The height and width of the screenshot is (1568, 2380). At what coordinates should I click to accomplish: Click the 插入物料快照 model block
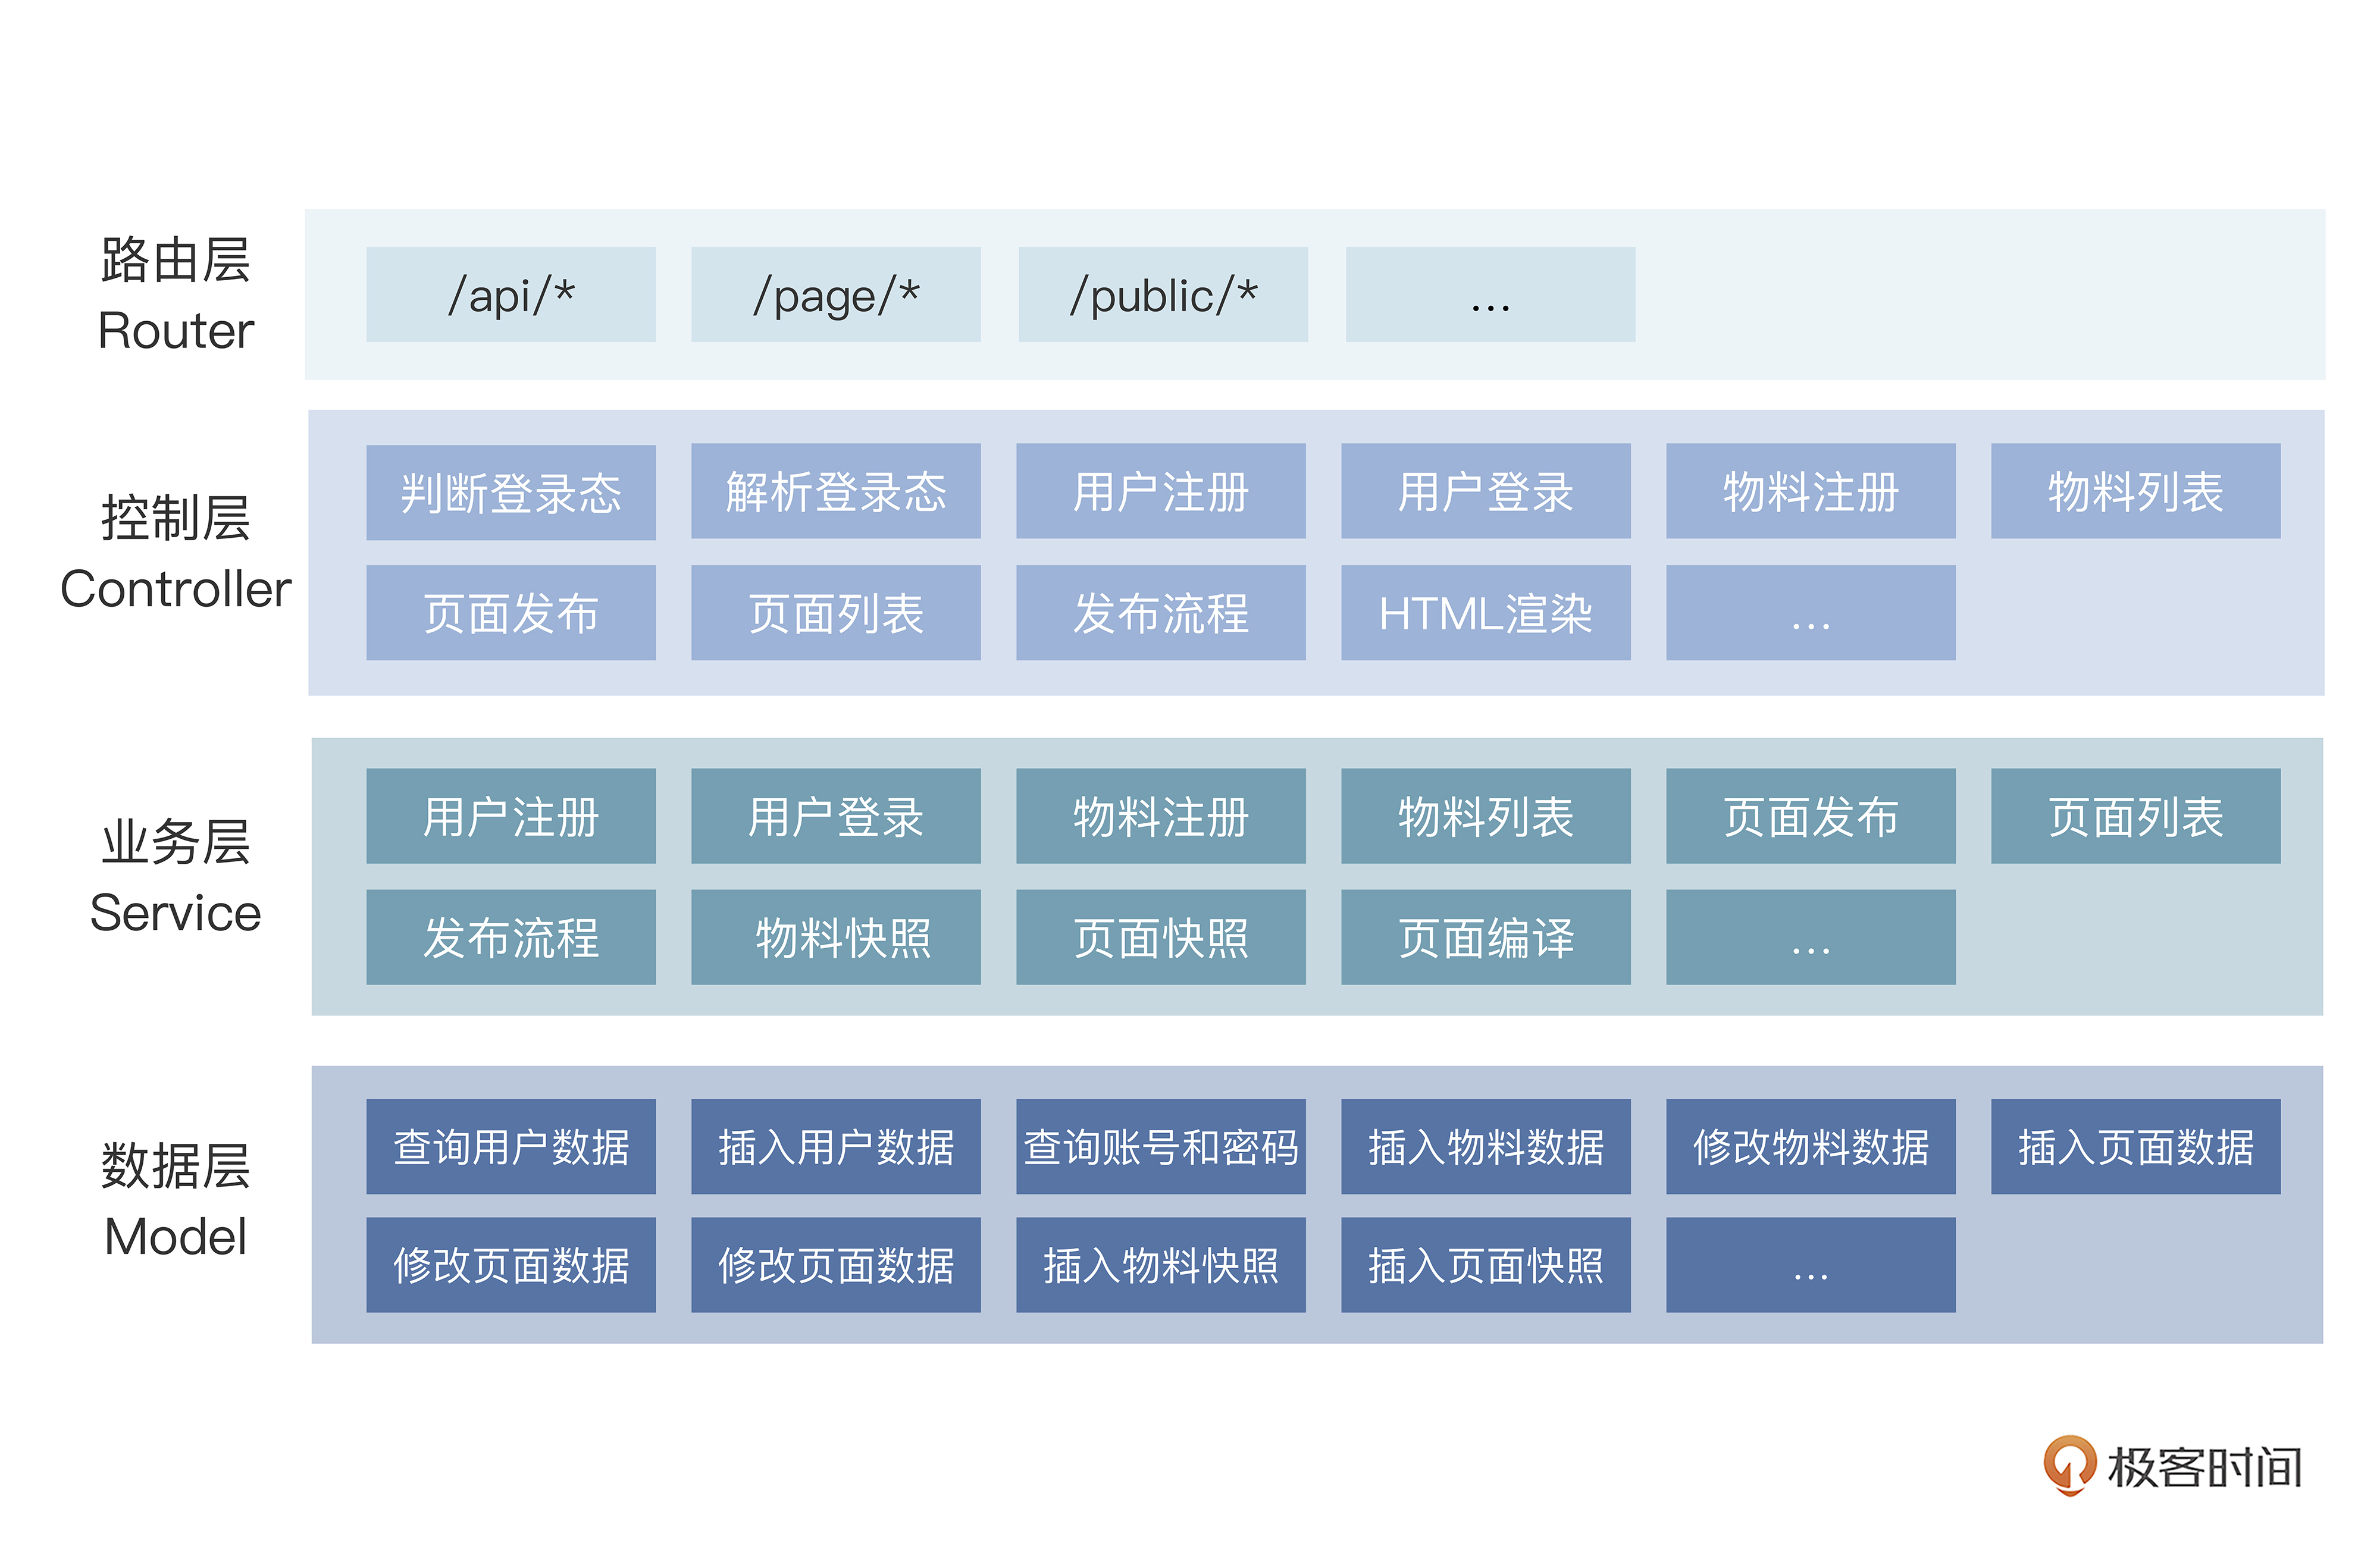[1160, 1264]
